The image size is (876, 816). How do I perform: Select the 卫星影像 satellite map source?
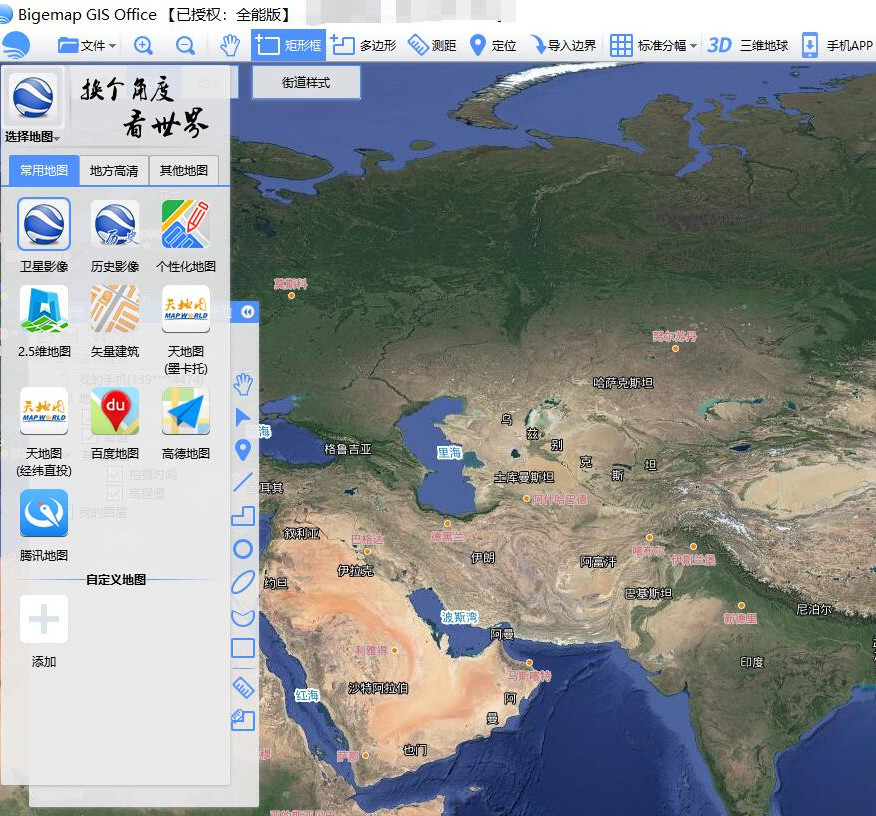coord(44,224)
